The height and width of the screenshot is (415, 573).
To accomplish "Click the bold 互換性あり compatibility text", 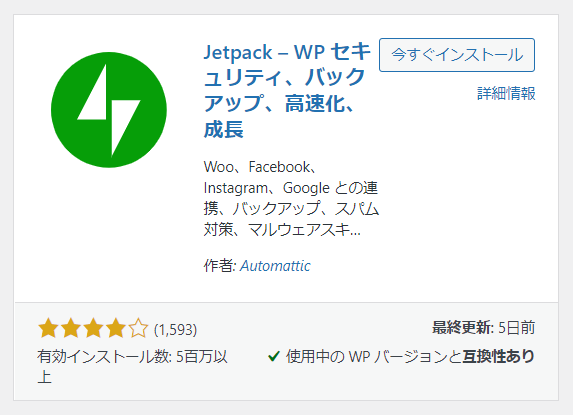I will pyautogui.click(x=499, y=356).
